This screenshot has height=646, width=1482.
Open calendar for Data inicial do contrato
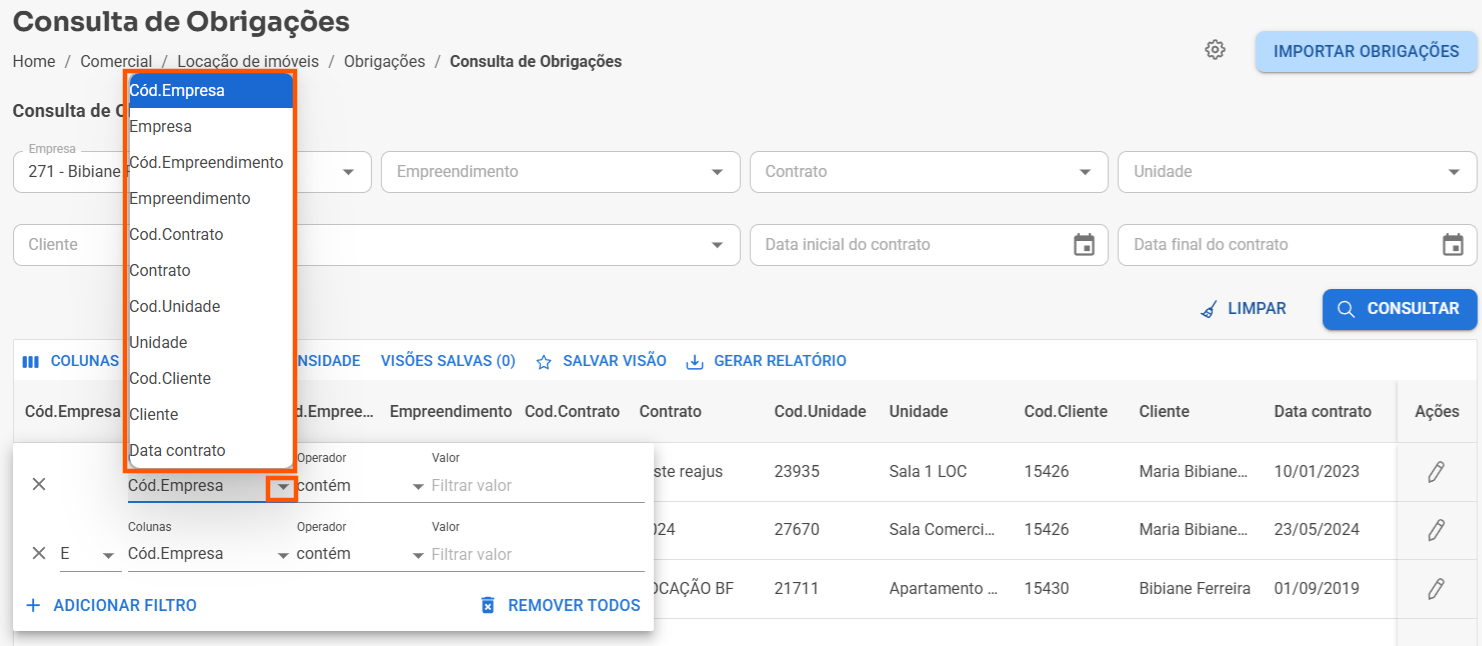point(1084,245)
